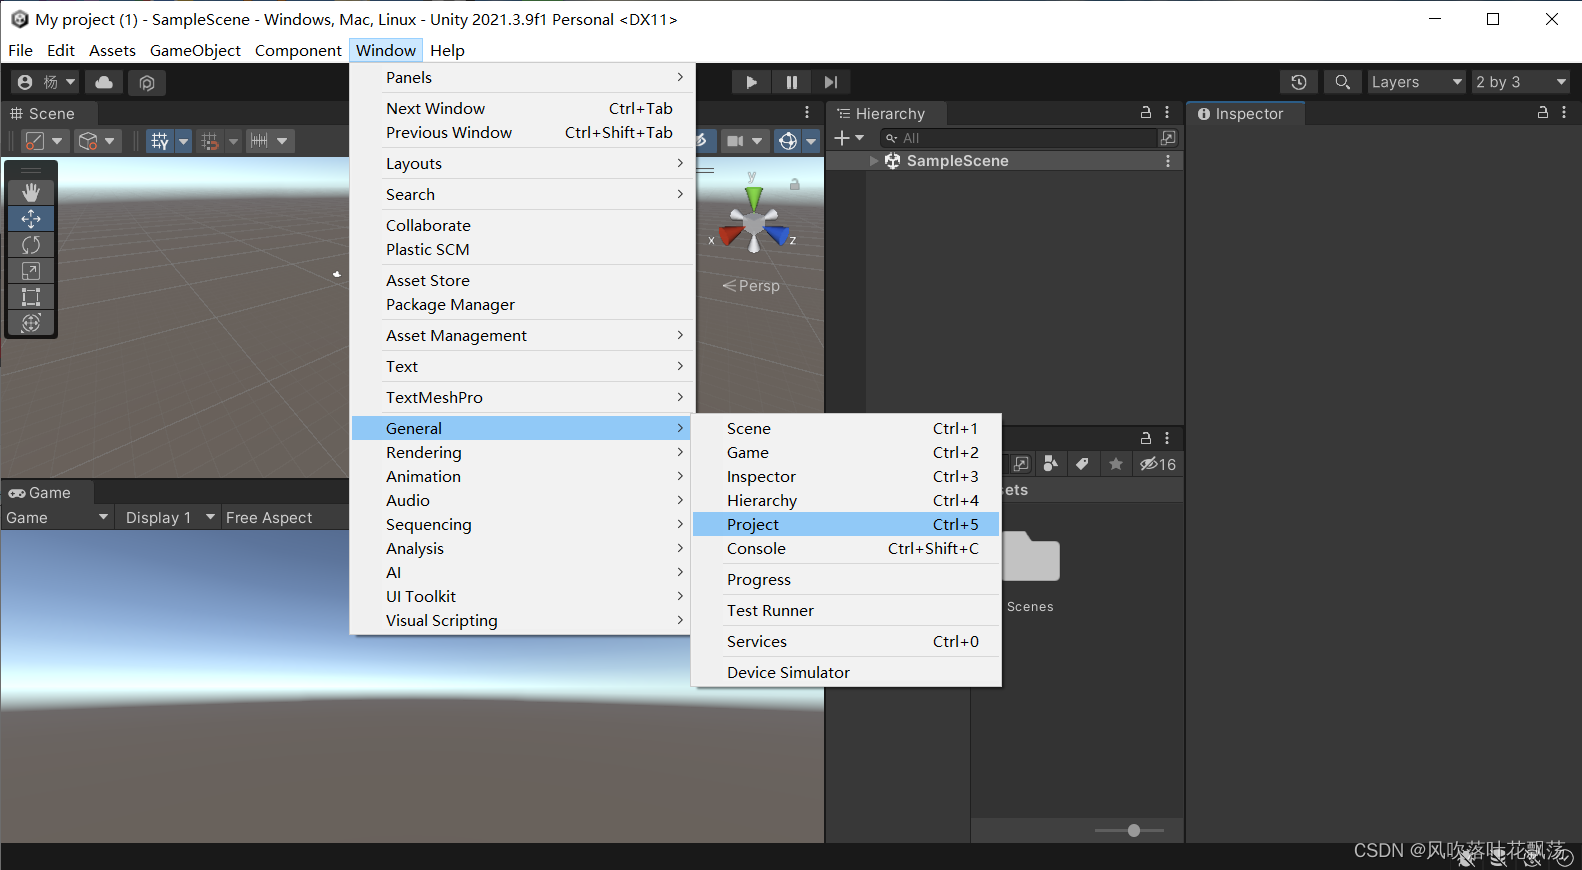Open Display 1 dropdown
1582x870 pixels.
pos(170,517)
